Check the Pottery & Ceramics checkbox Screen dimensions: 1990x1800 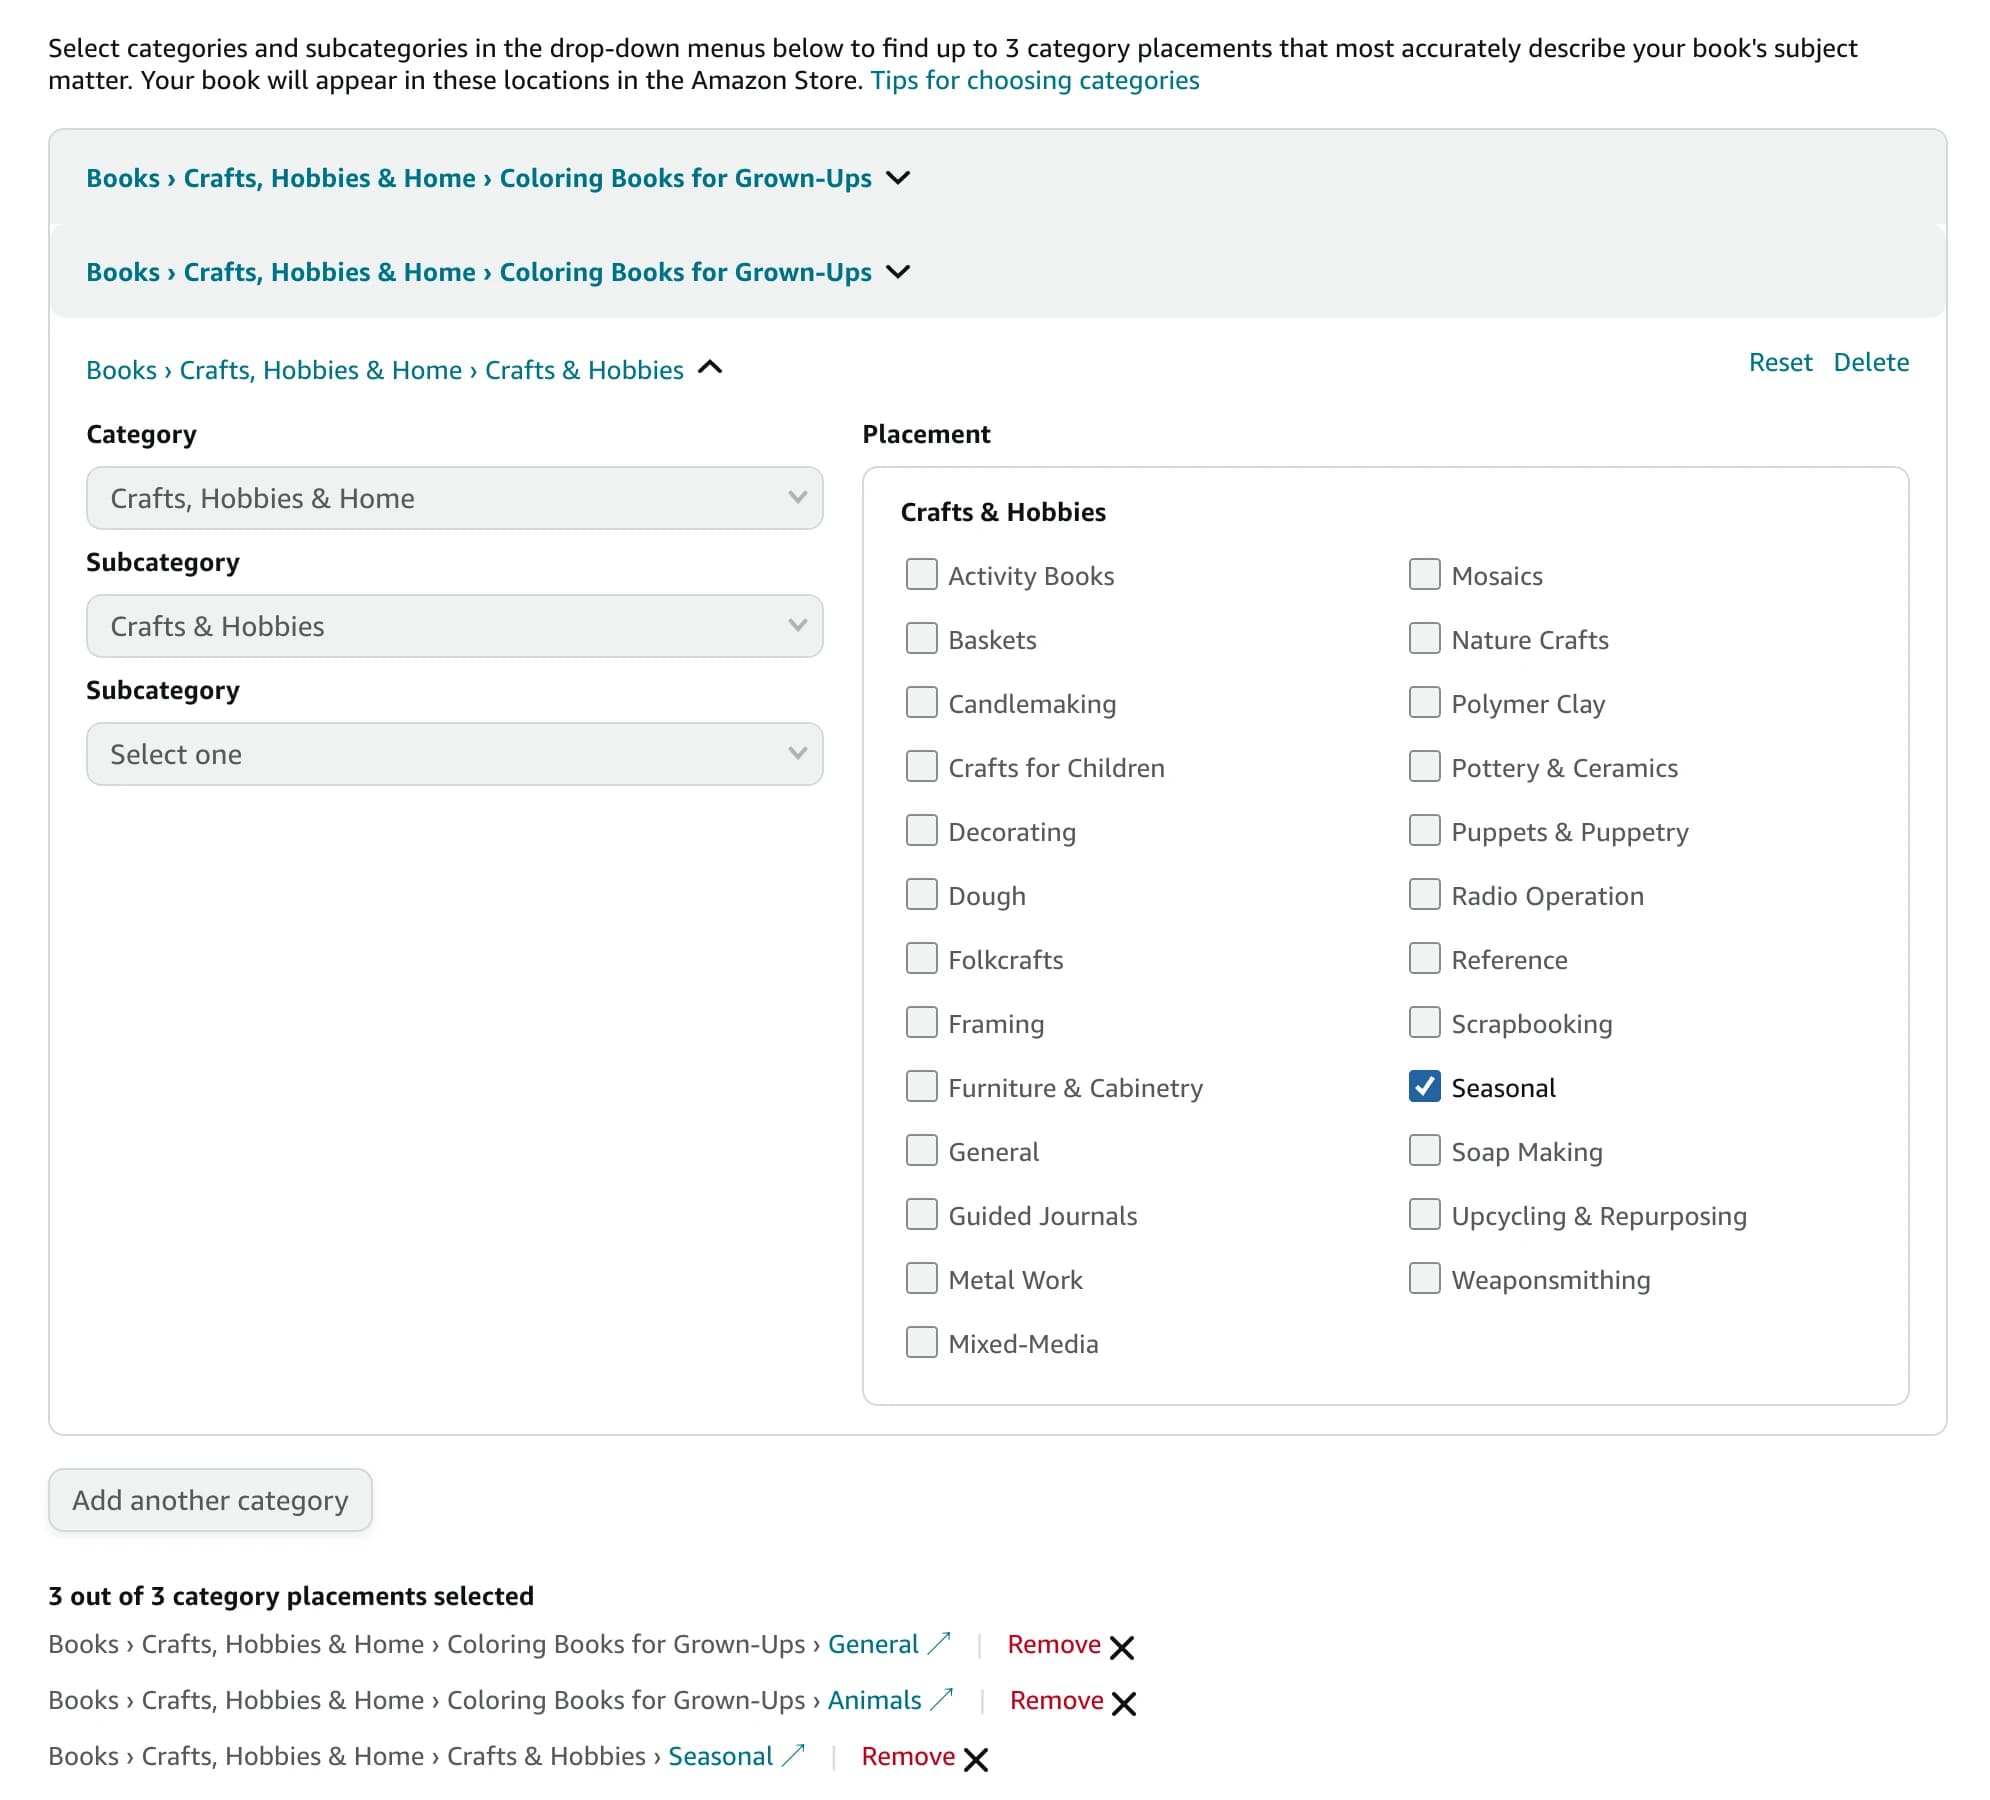pos(1424,766)
